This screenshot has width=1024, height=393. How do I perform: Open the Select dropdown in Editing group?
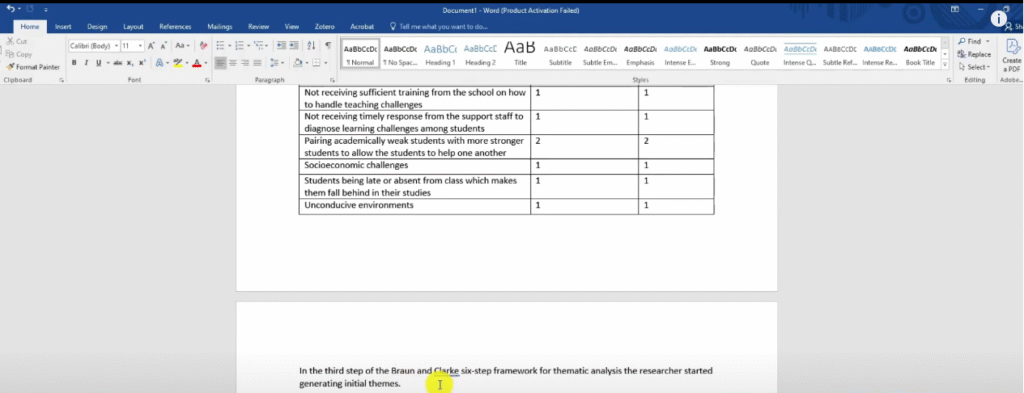point(974,67)
